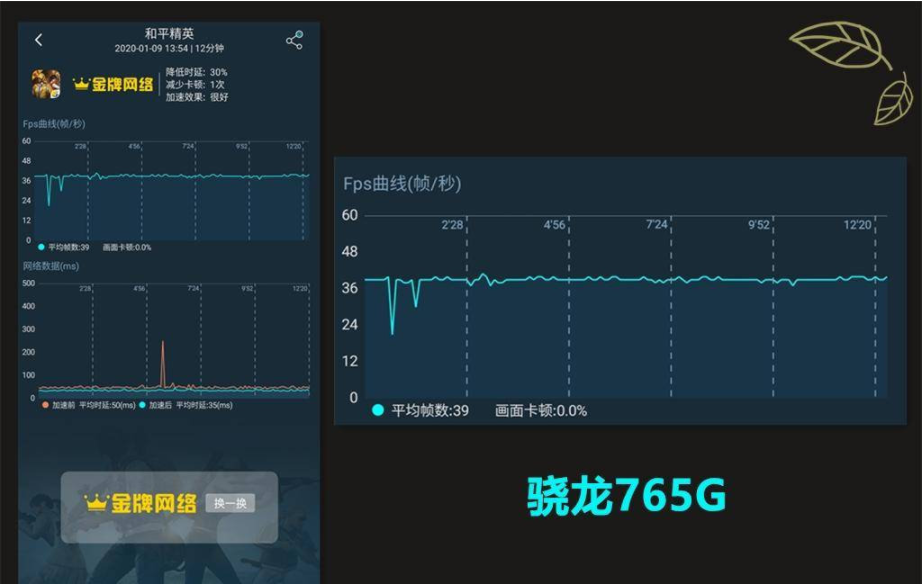Click the 7'24 time marker in the enlarged chart

tap(656, 225)
